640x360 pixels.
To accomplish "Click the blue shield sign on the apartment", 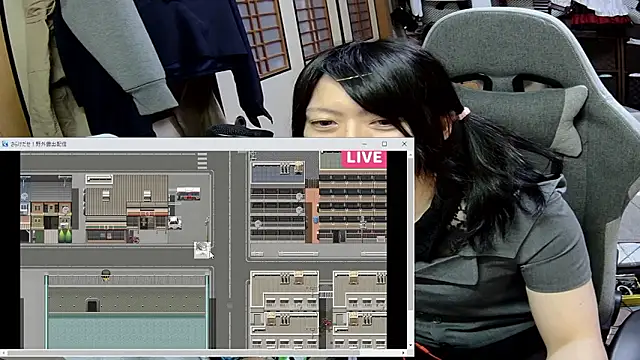I will pos(316,220).
